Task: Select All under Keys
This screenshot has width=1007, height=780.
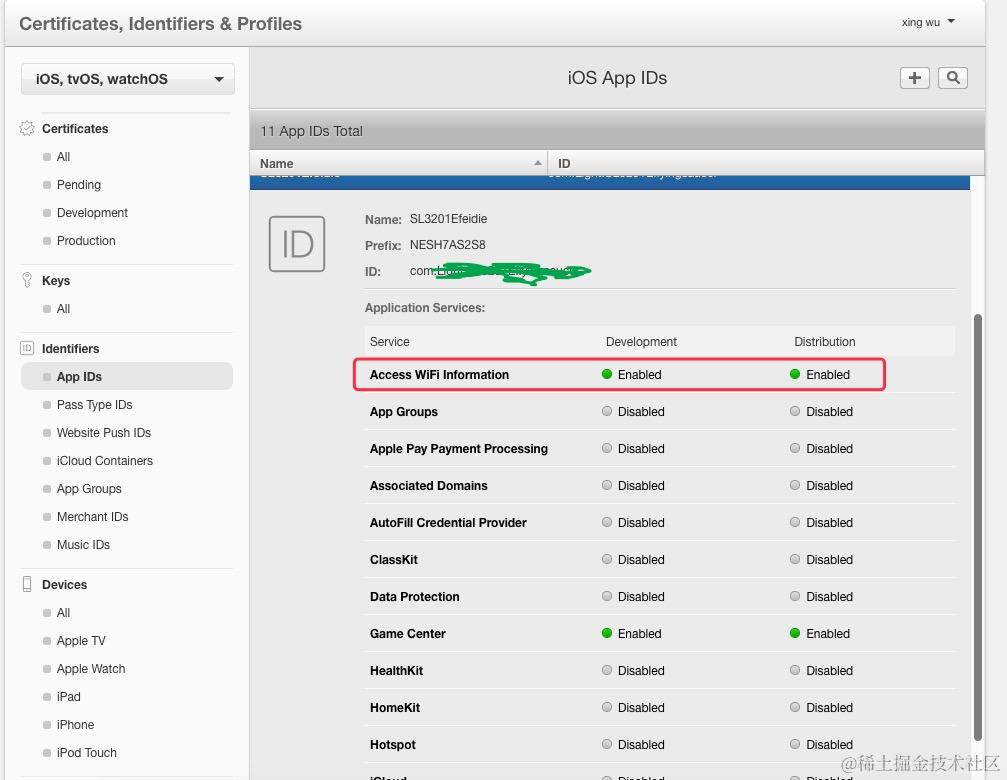Action: [x=64, y=309]
